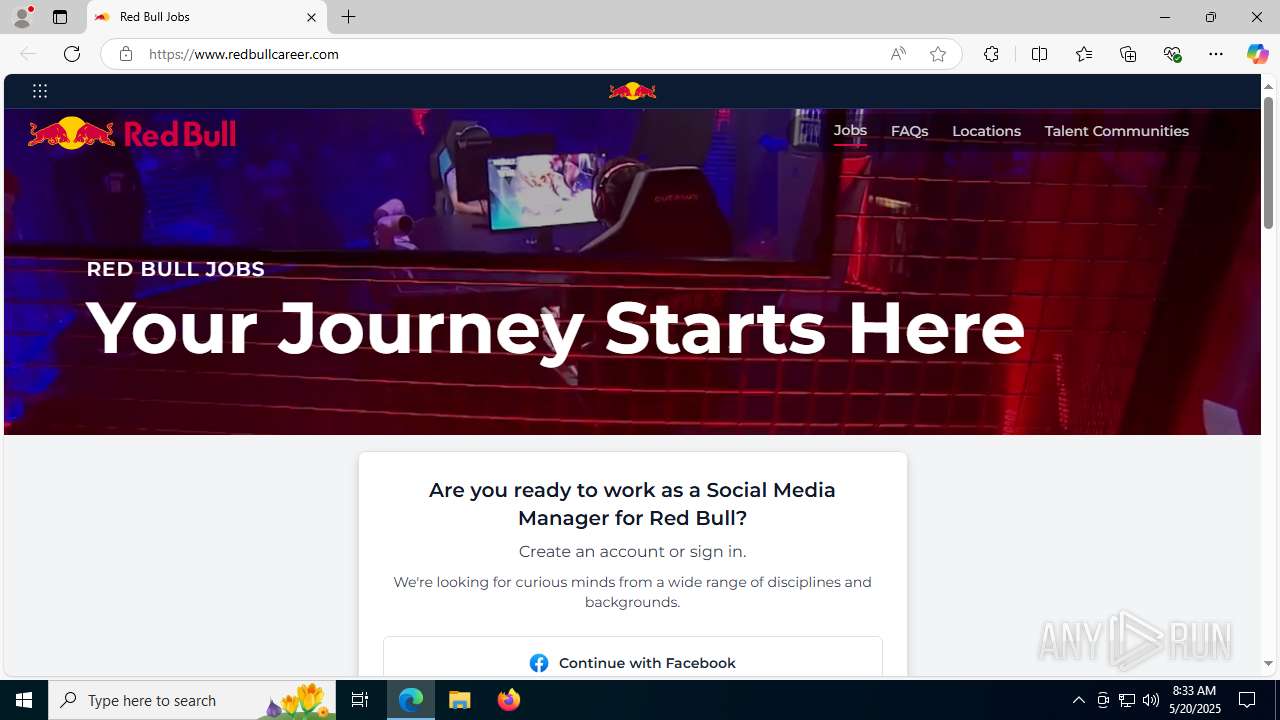View site information lock icon
Screen dimensions: 1280x720
point(125,54)
